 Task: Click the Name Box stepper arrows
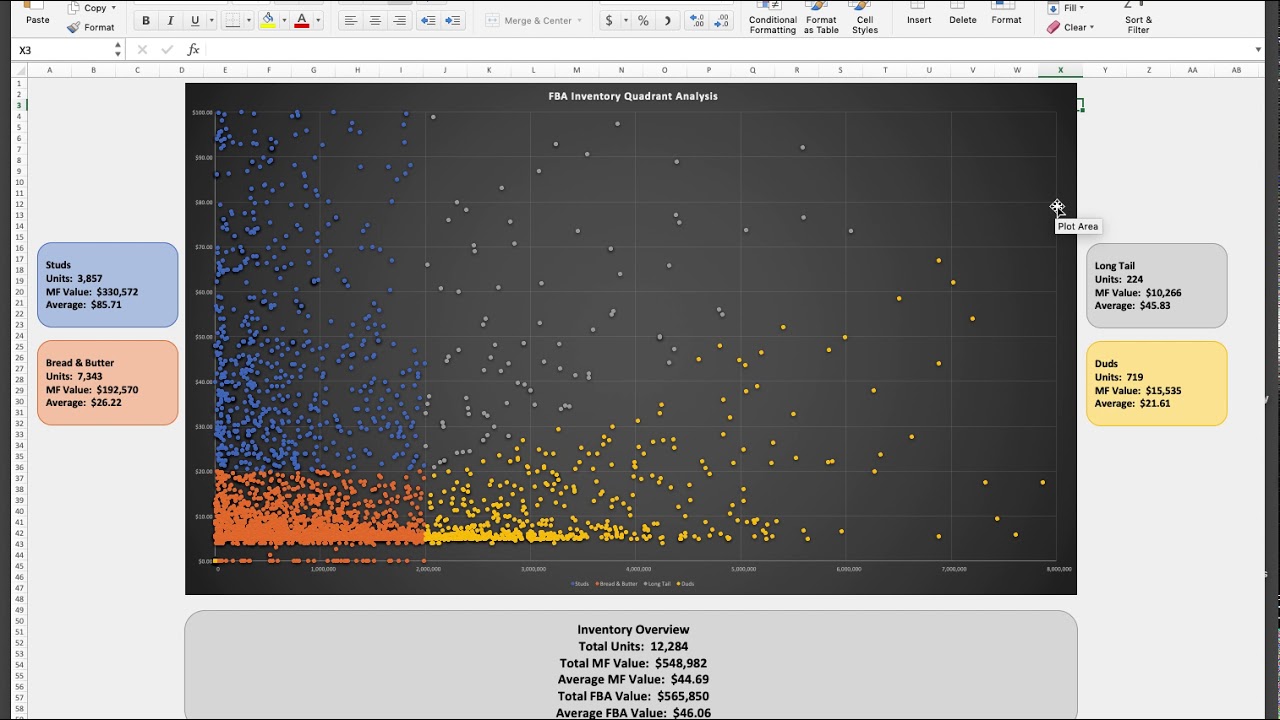(118, 49)
